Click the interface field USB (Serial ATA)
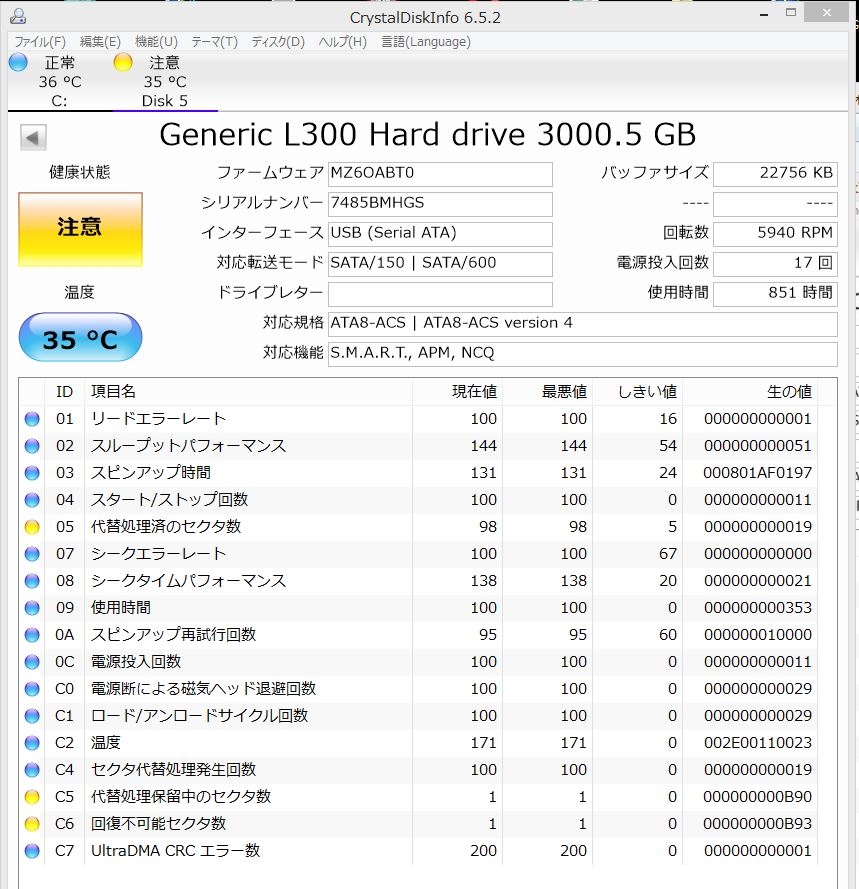 pos(440,234)
